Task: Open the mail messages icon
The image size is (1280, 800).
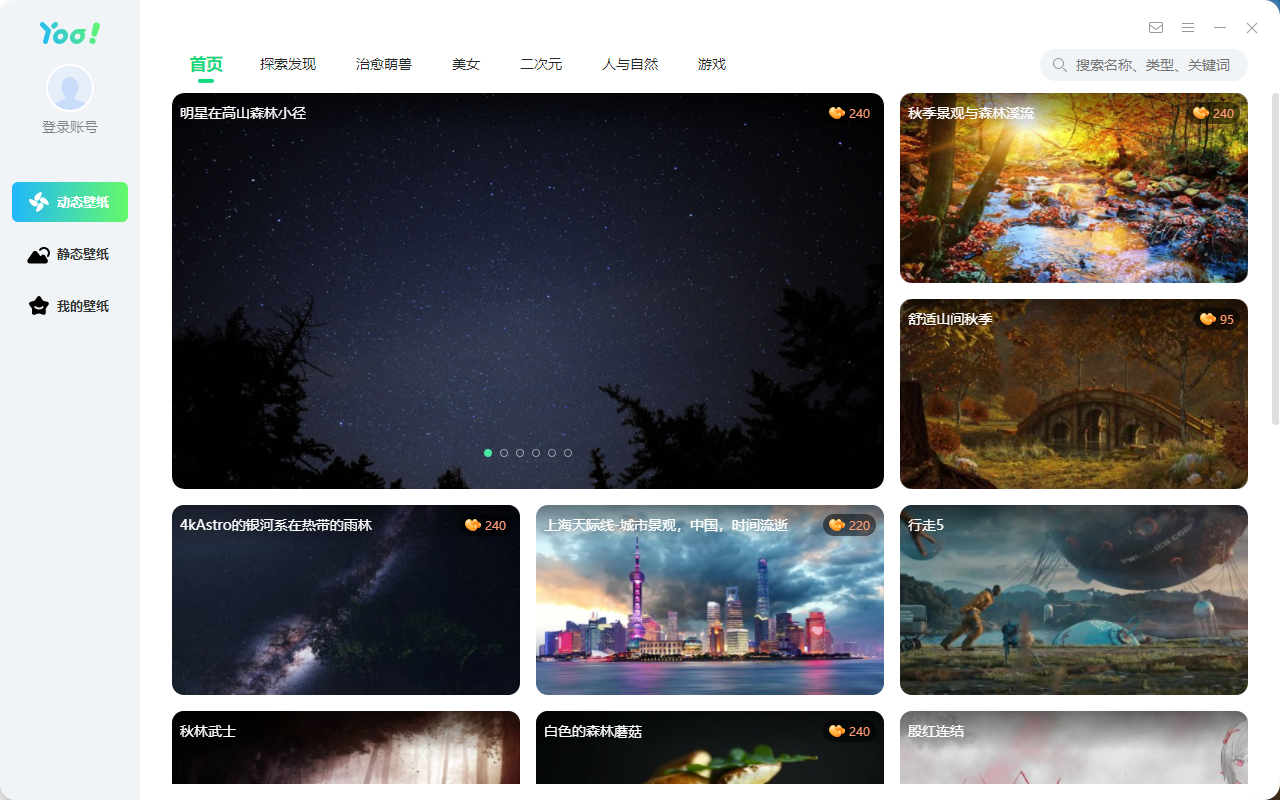Action: click(x=1156, y=28)
